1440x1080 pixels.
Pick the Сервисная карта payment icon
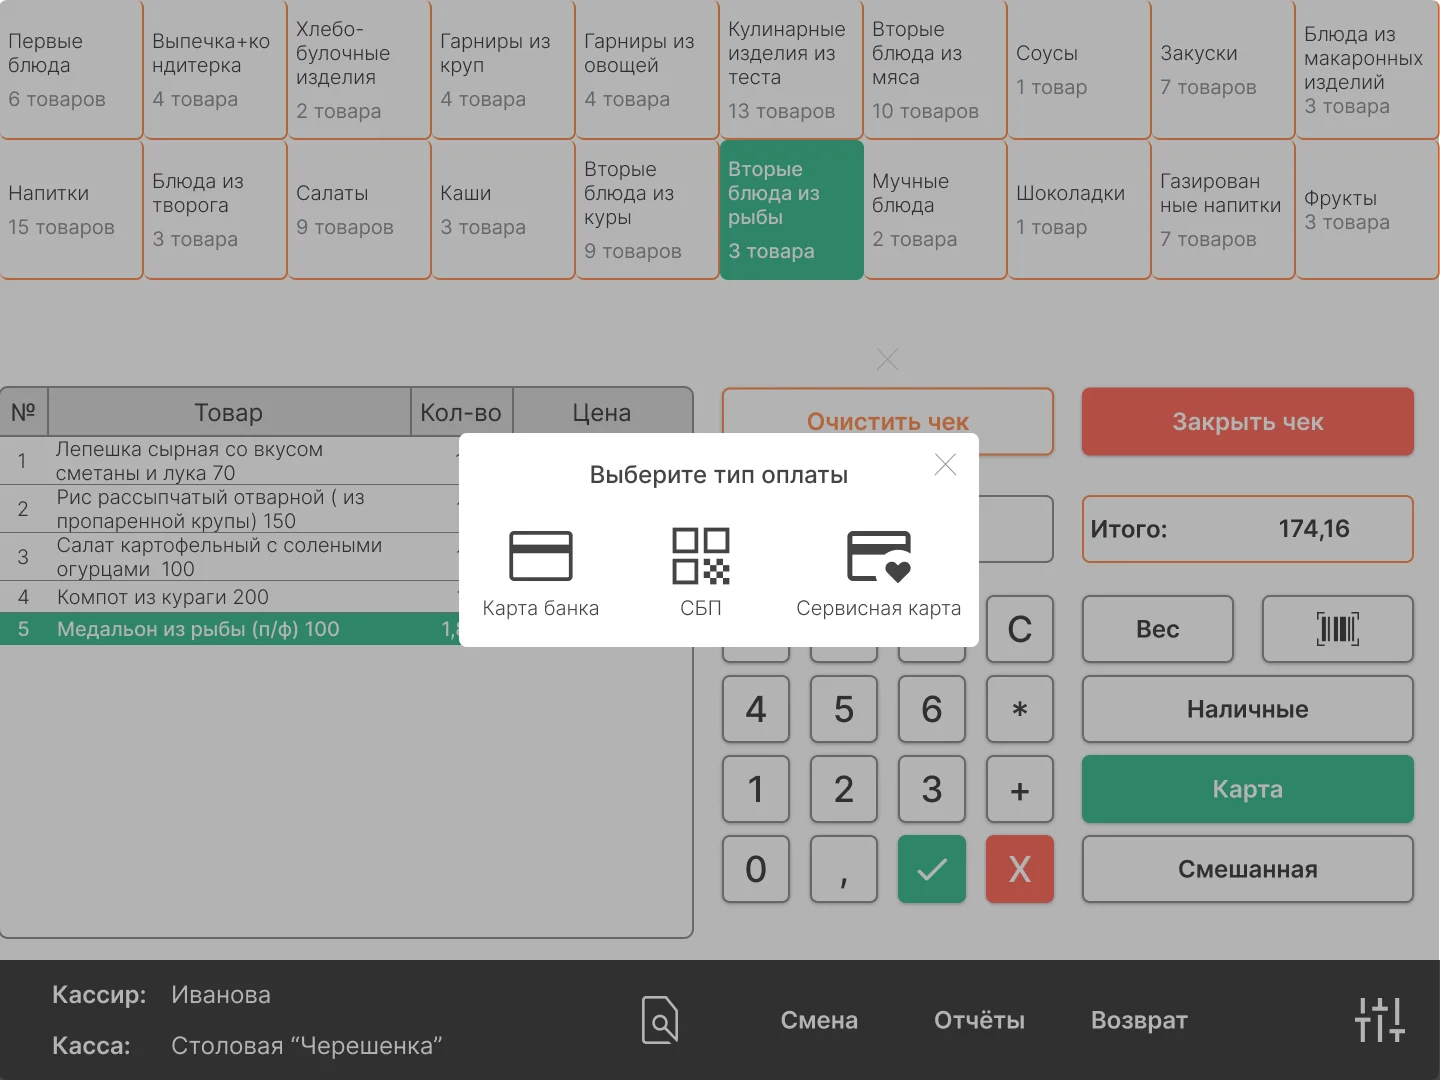(879, 556)
